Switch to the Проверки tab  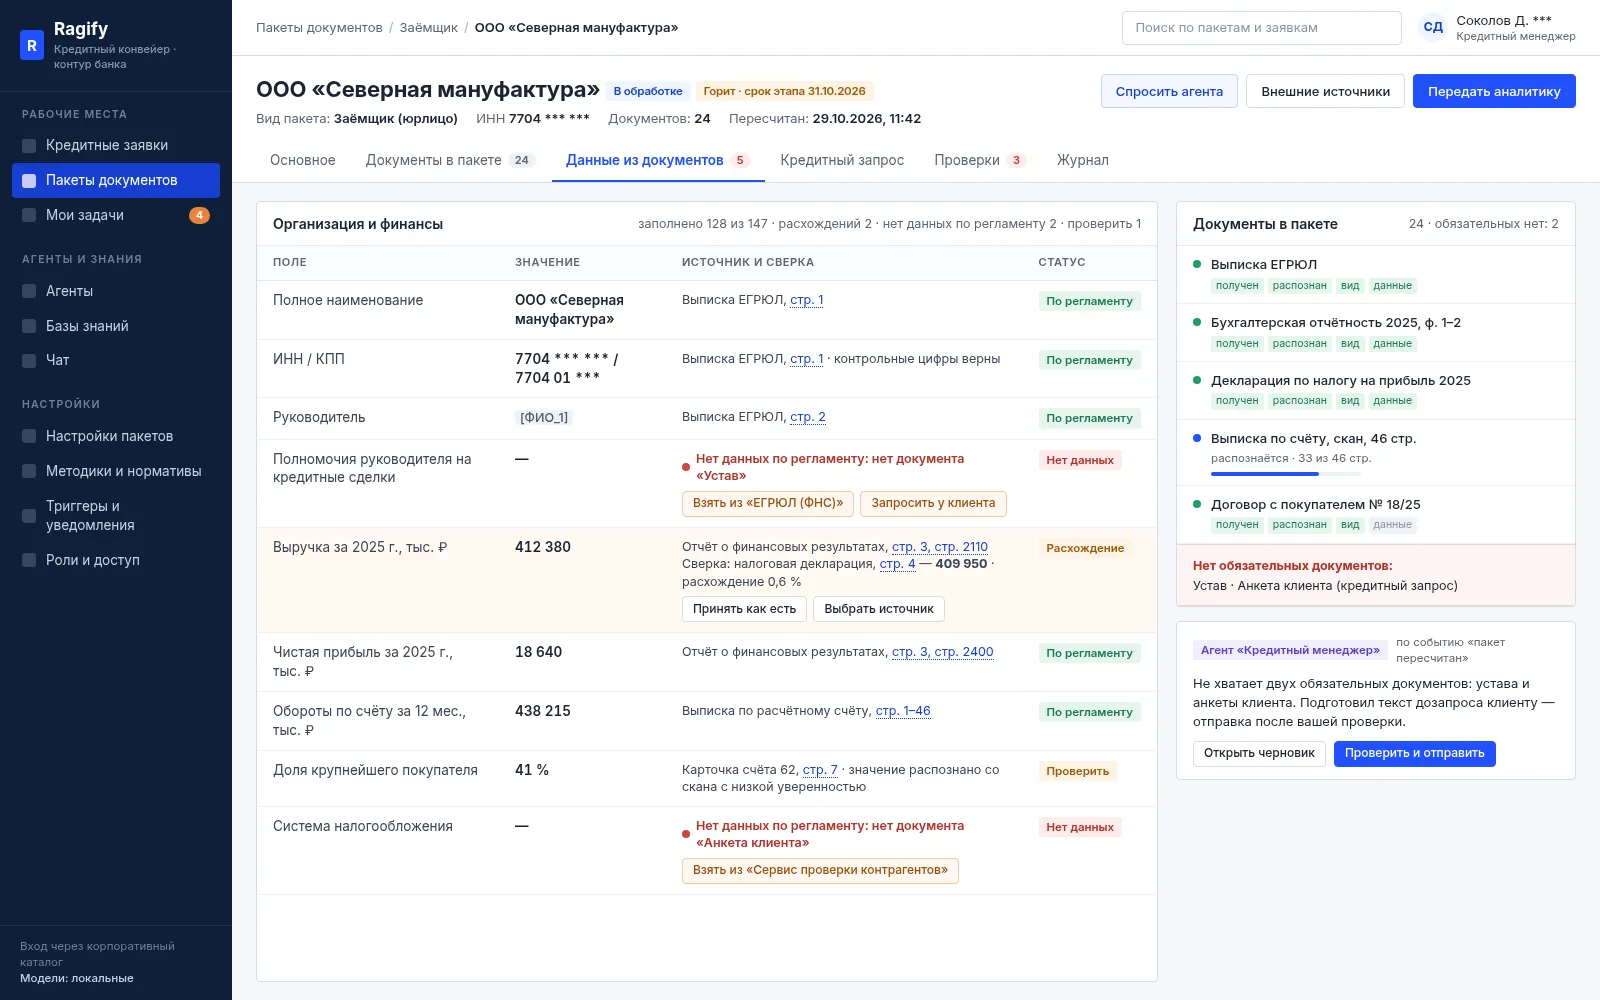click(x=980, y=160)
